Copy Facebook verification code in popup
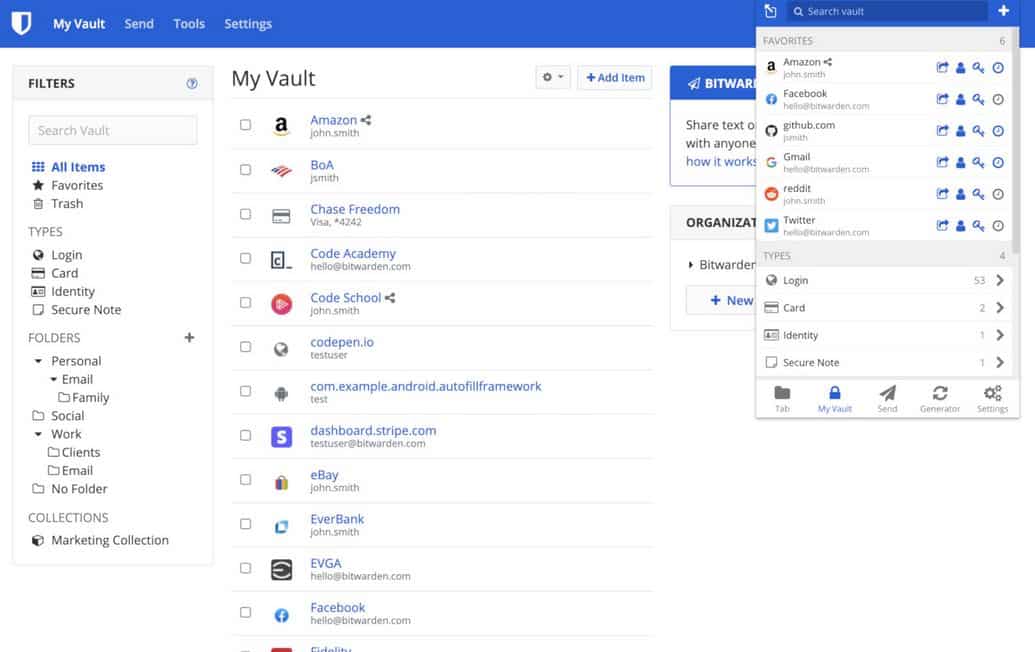The width and height of the screenshot is (1035, 652). (998, 99)
